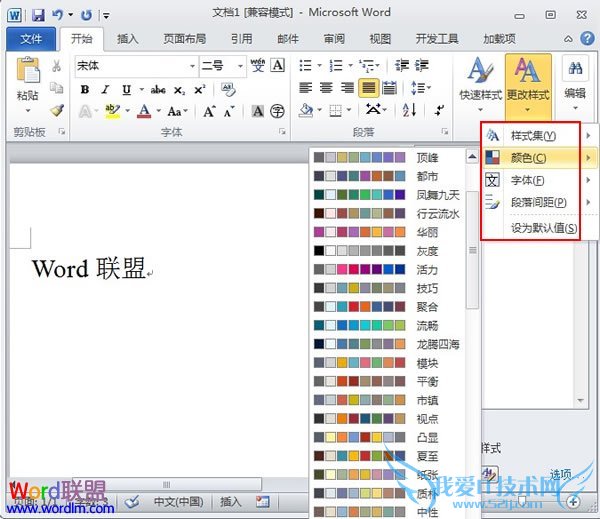Toggle justified paragraph alignment
Viewport: 600px width, 519px height.
(369, 88)
